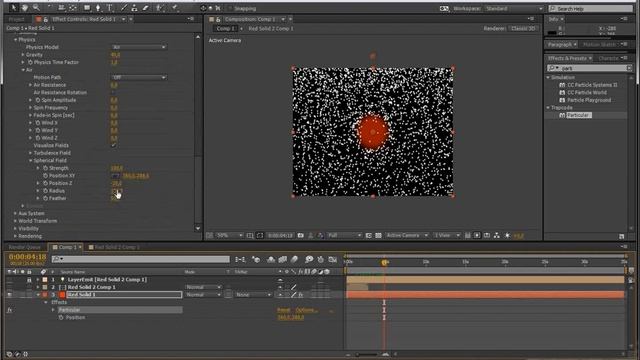Click Reset link for Particular in timeline
This screenshot has width=640, height=360.
284,310
